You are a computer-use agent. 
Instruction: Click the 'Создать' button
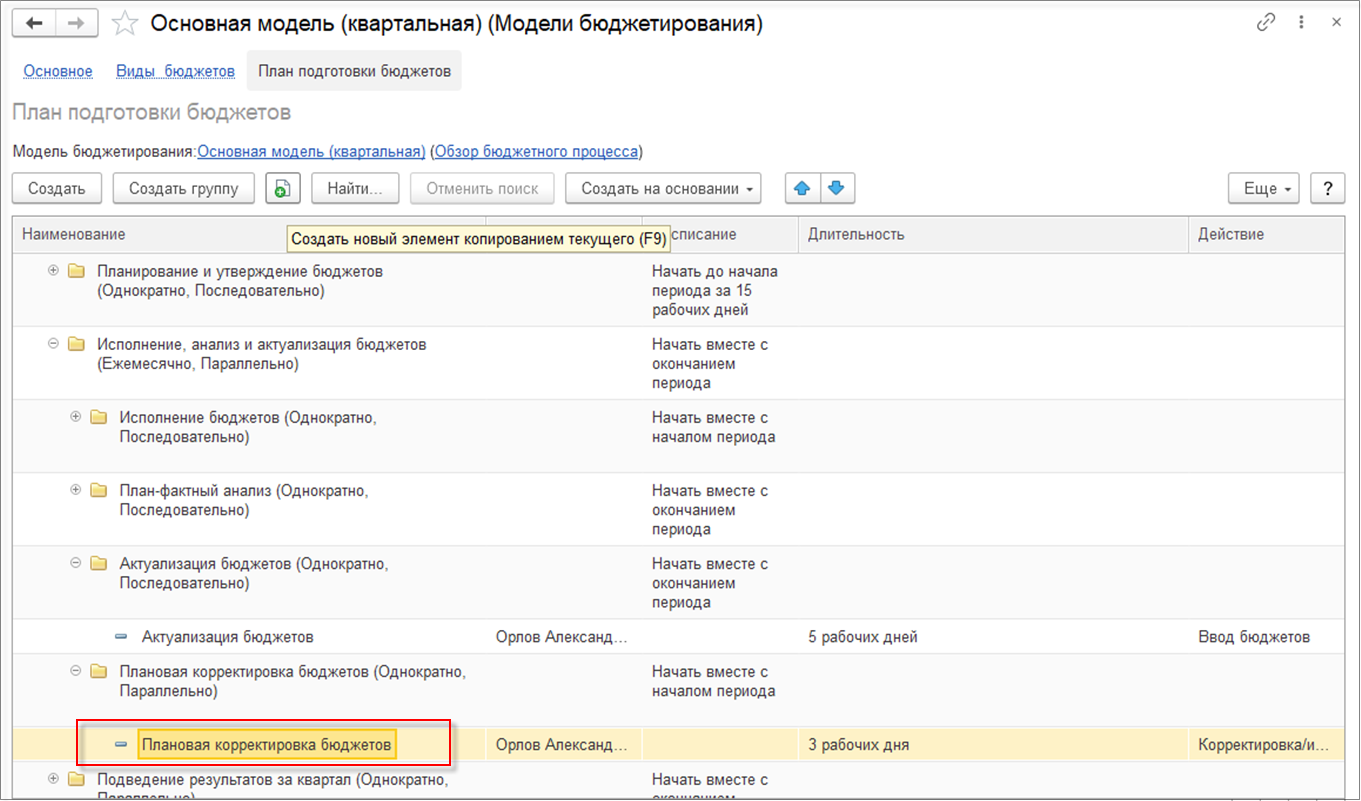56,188
